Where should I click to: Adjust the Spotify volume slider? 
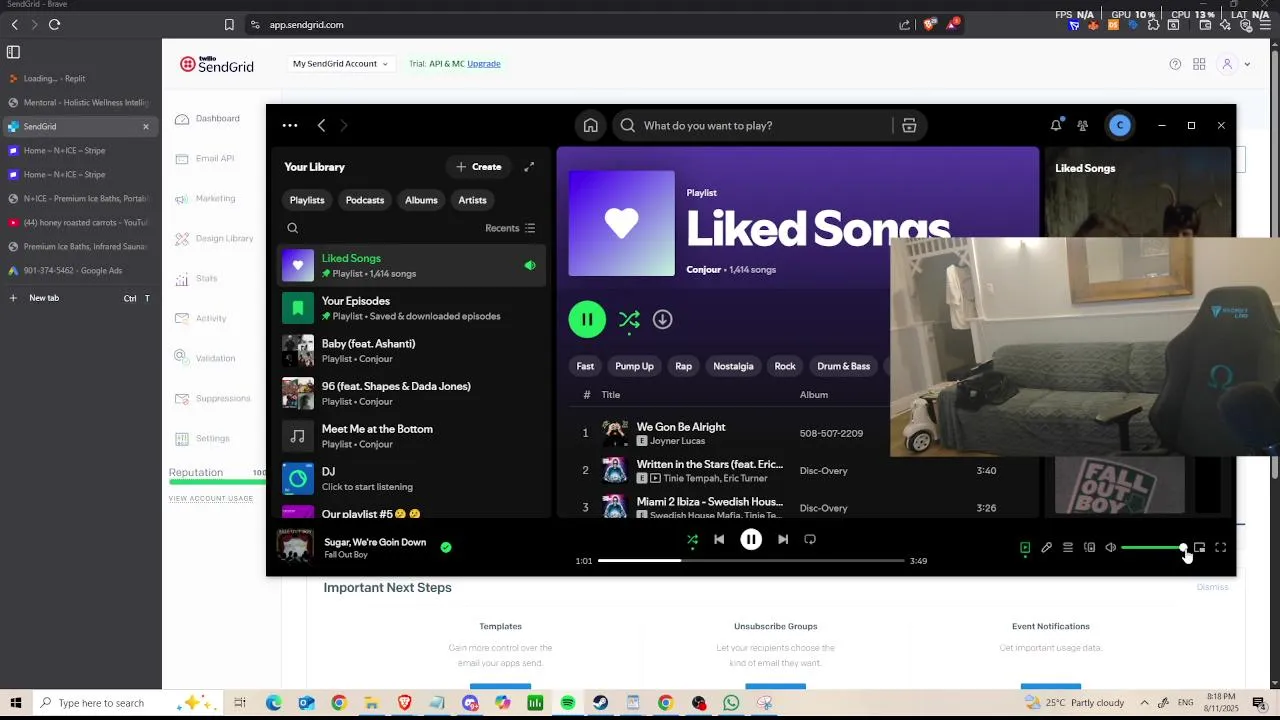click(x=1153, y=548)
